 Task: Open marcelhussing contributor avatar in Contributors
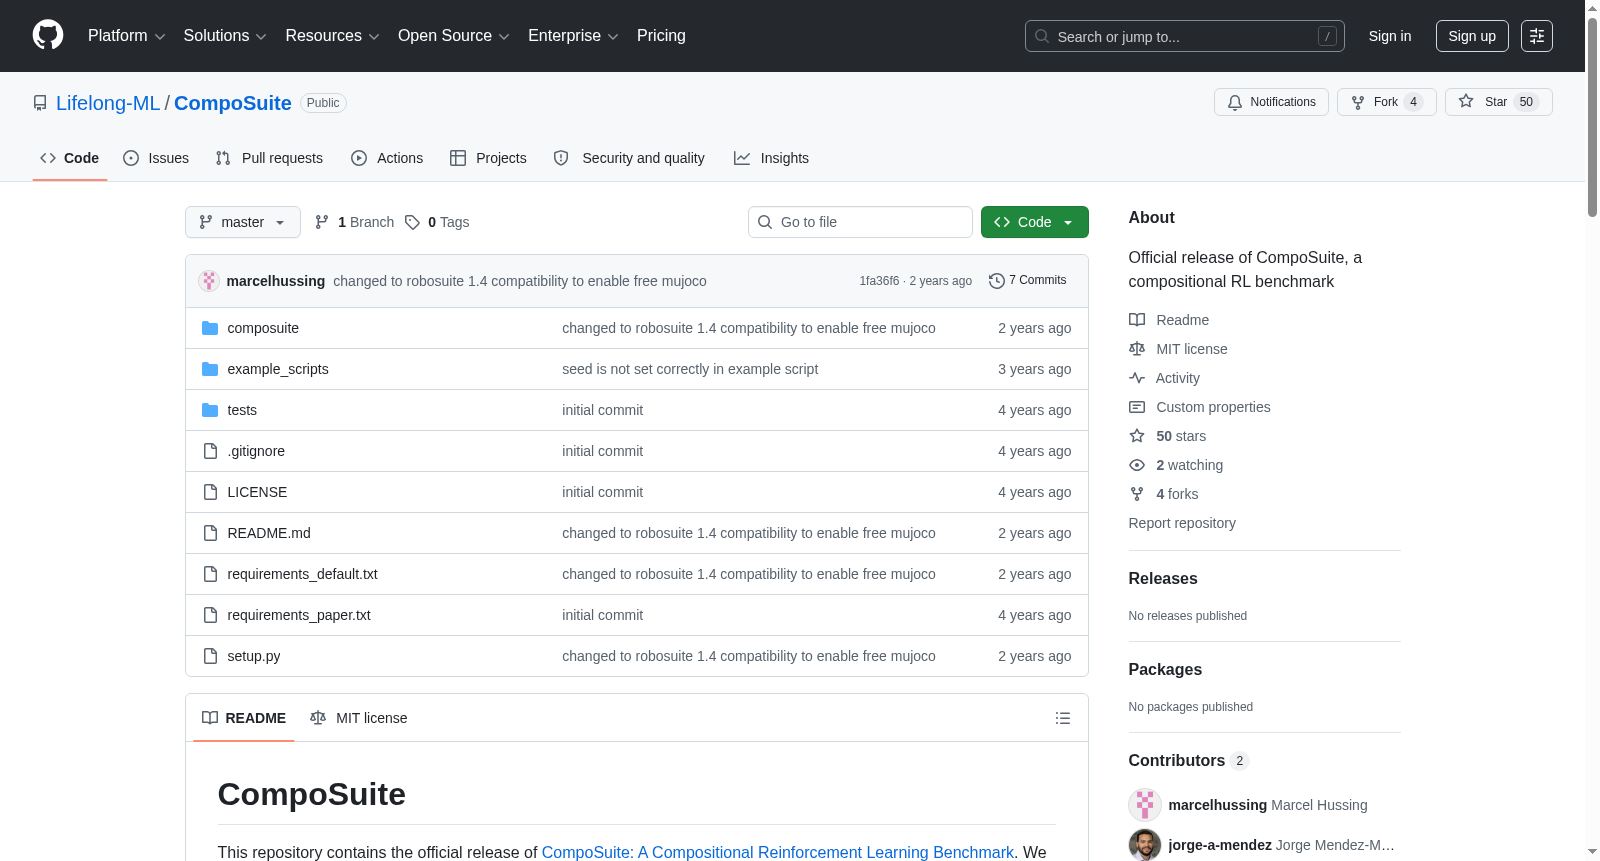pyautogui.click(x=1145, y=805)
